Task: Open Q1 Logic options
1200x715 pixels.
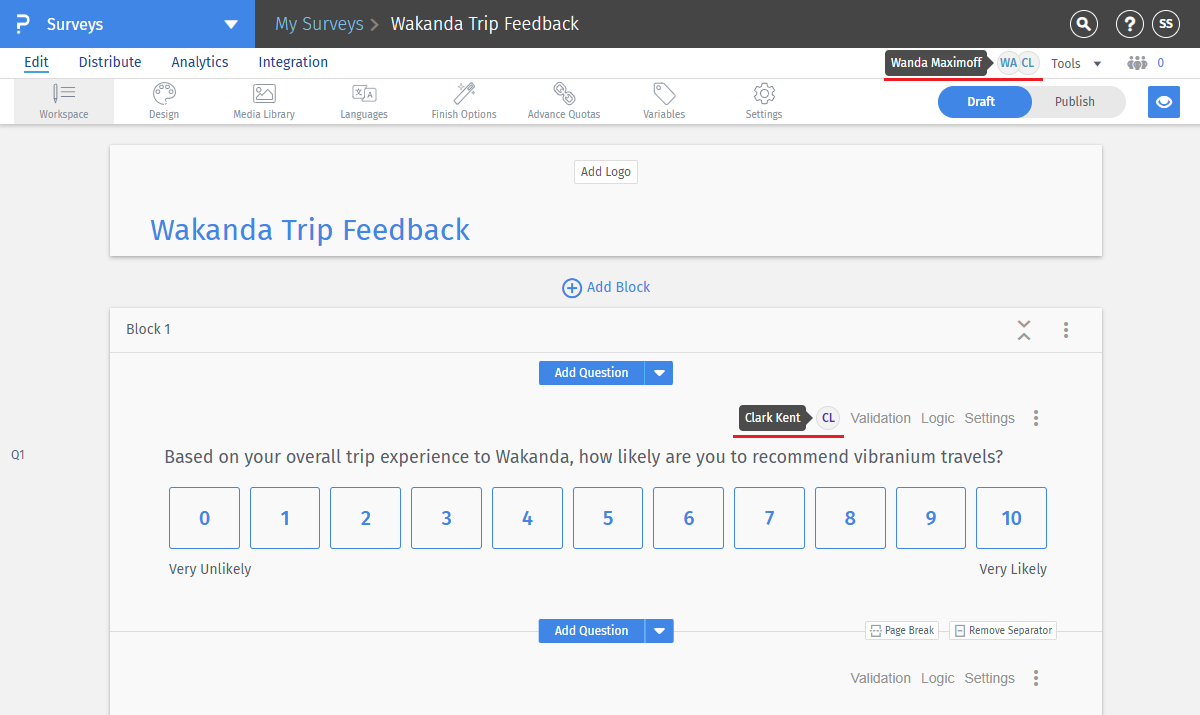Action: click(938, 418)
